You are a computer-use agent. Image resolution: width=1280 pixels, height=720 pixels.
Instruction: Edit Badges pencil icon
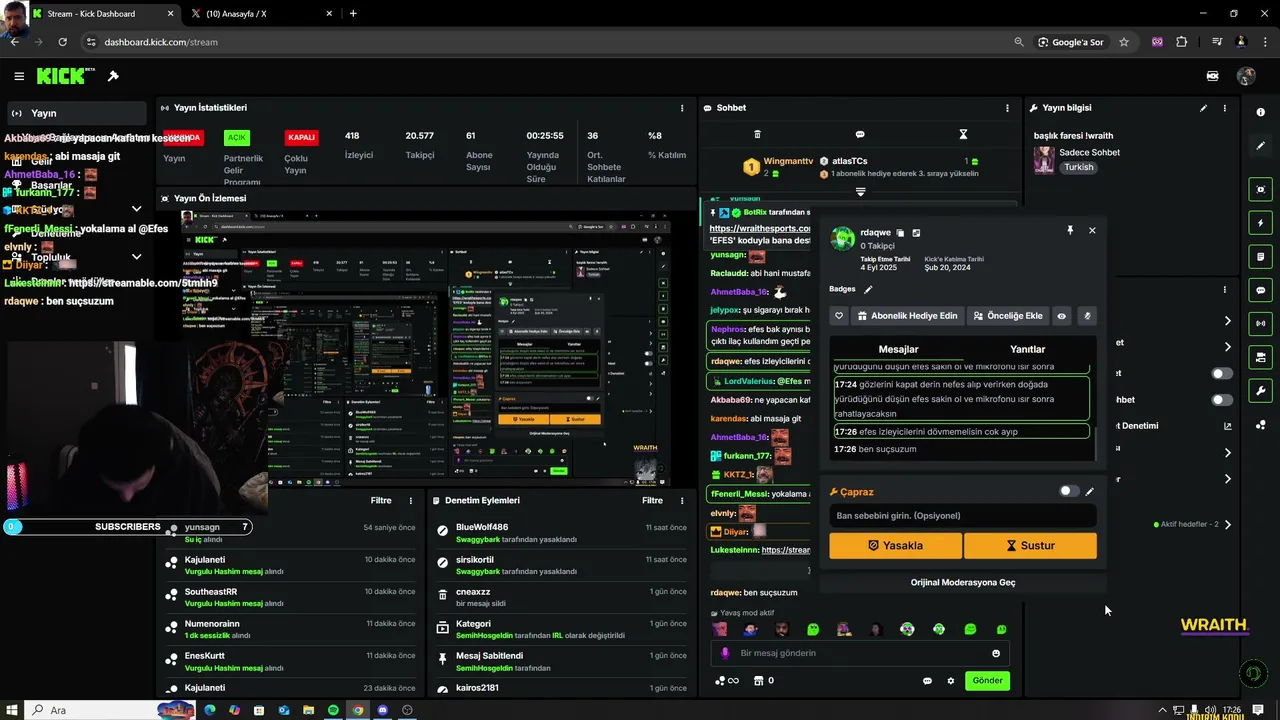point(868,289)
